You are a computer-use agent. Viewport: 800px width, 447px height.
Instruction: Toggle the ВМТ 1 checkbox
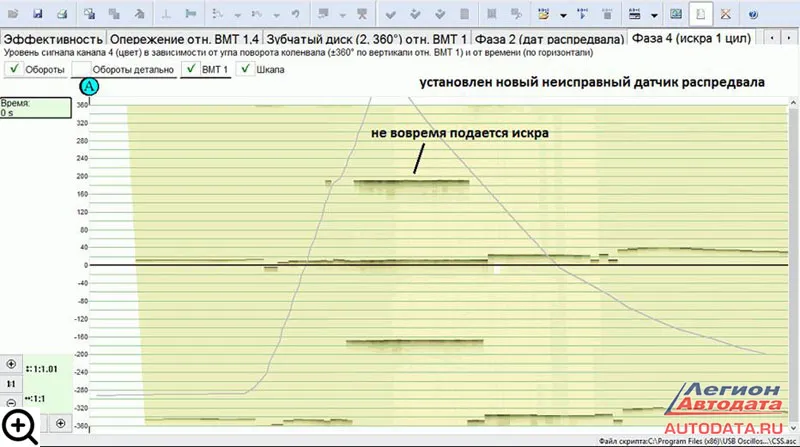[x=190, y=70]
